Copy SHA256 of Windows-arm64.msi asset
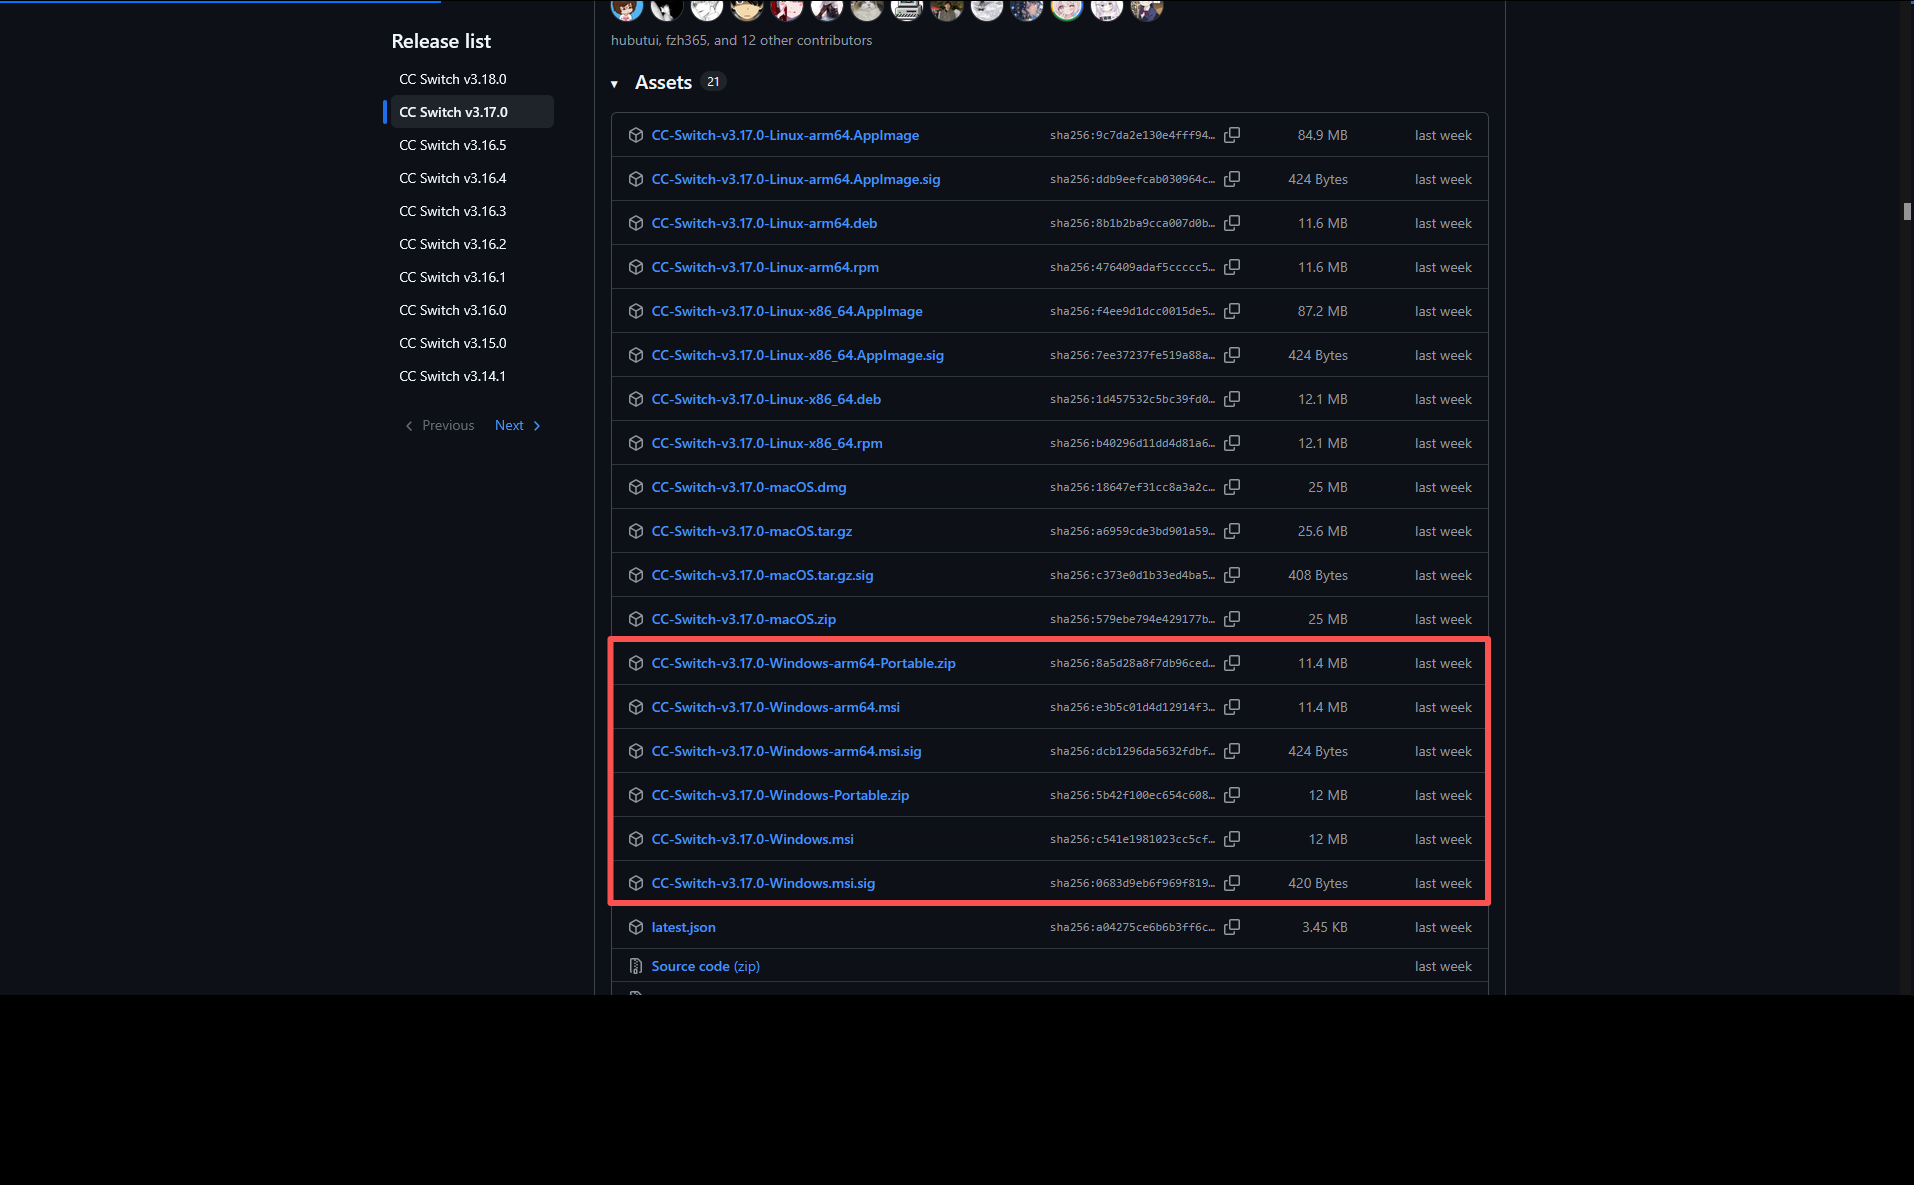Viewport: 1914px width, 1185px height. click(1232, 707)
